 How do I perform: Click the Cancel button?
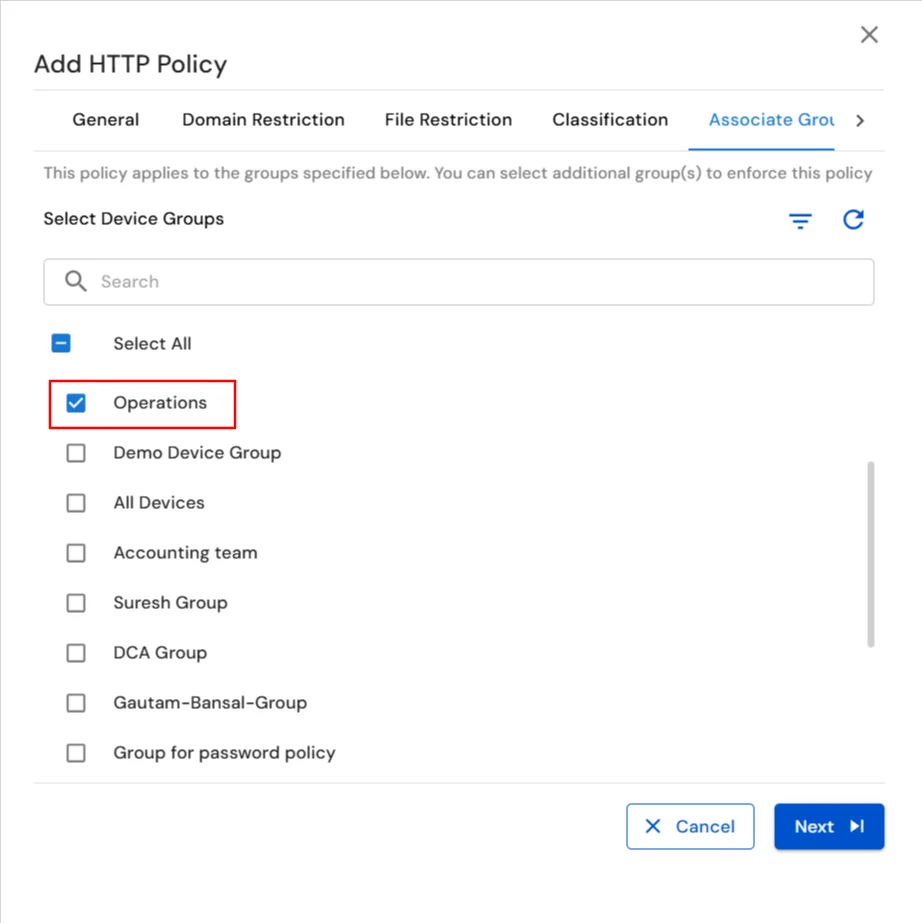[690, 826]
